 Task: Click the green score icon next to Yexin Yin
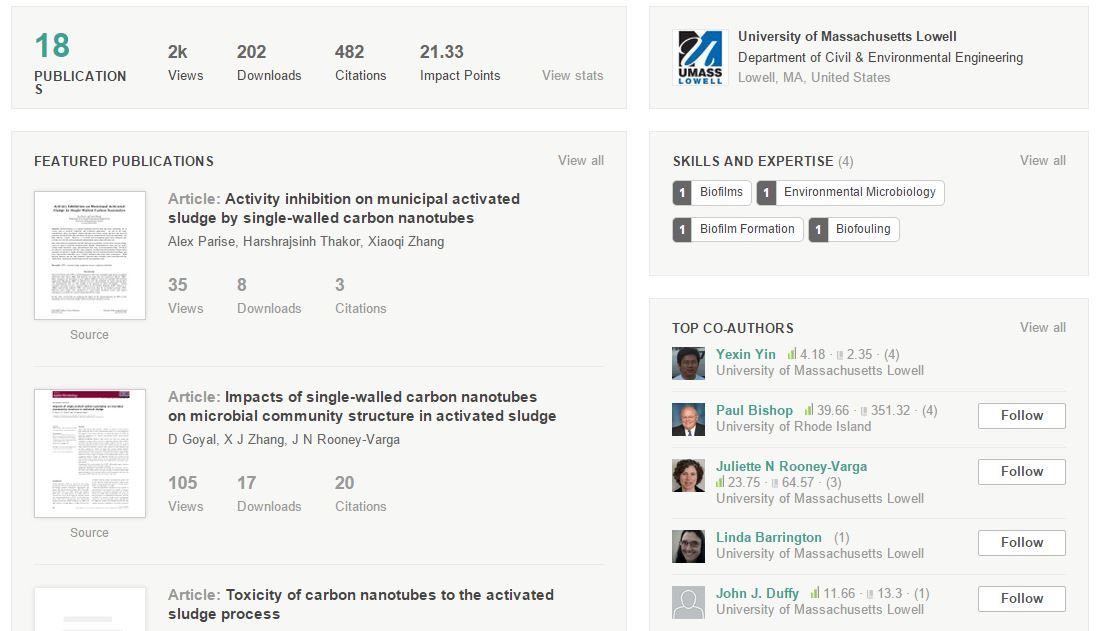coord(792,354)
